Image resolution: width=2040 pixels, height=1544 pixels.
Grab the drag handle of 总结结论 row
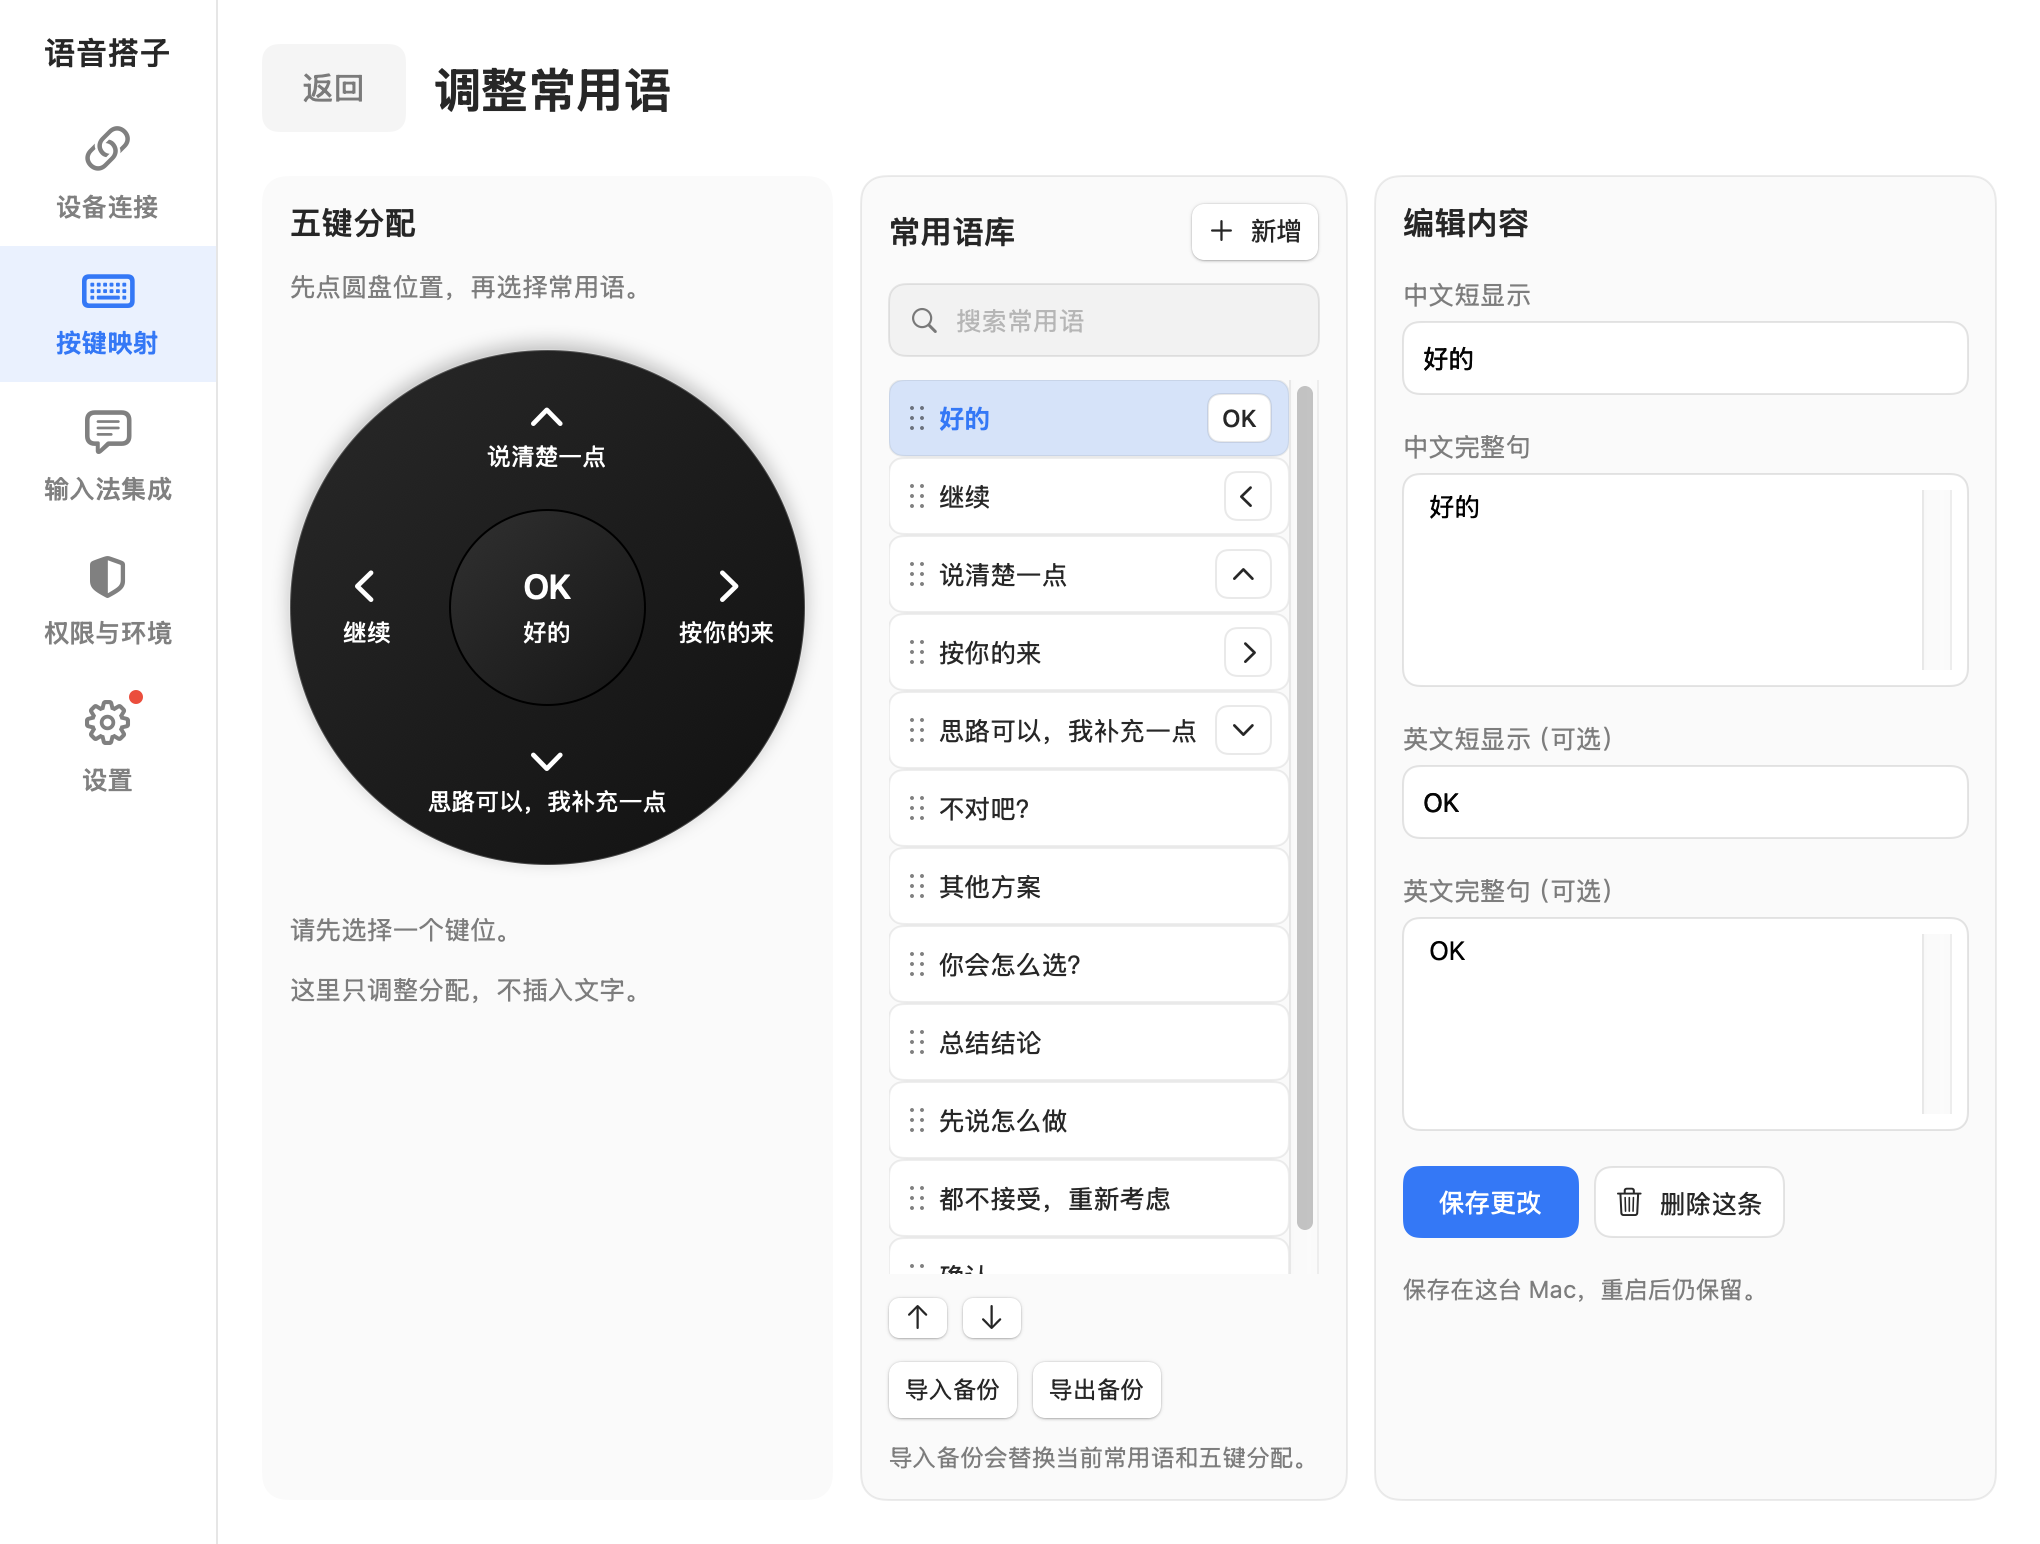pyautogui.click(x=917, y=1042)
